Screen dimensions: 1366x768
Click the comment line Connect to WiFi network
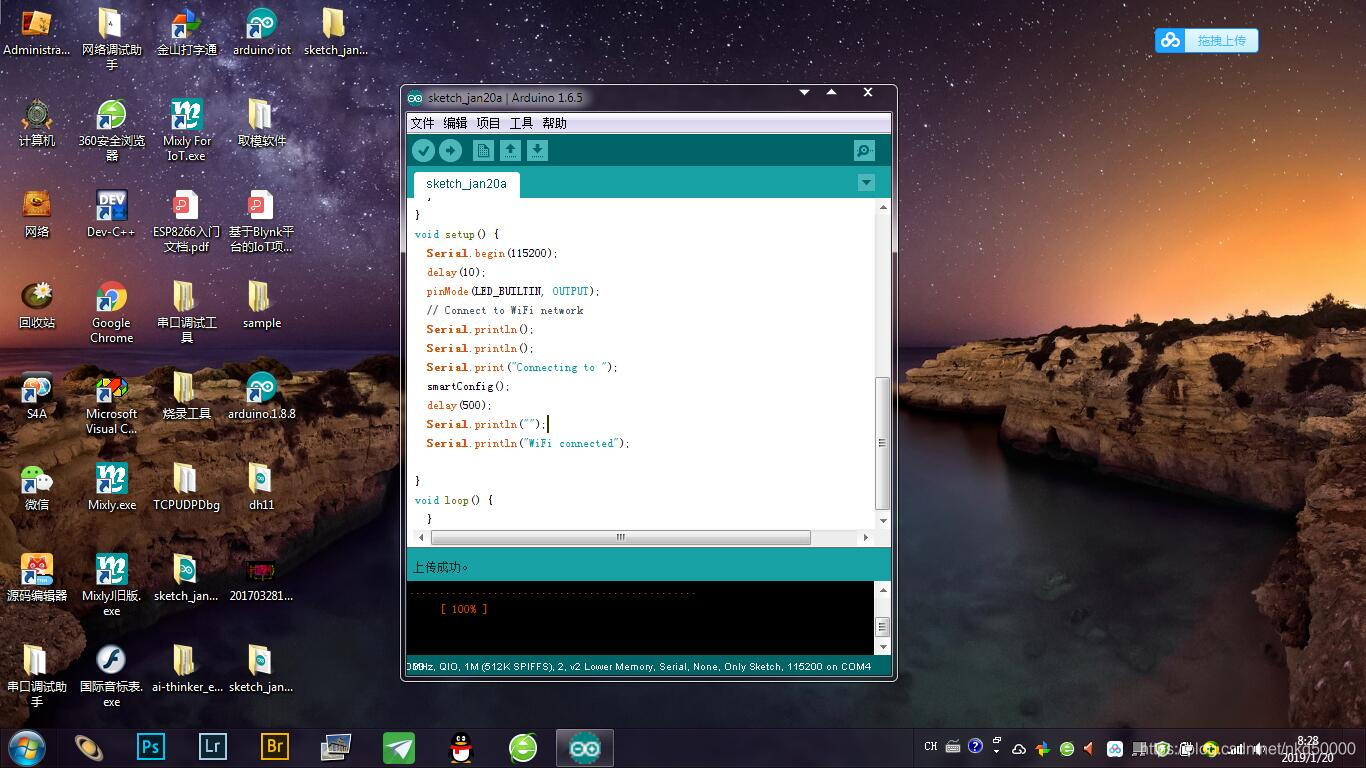505,310
